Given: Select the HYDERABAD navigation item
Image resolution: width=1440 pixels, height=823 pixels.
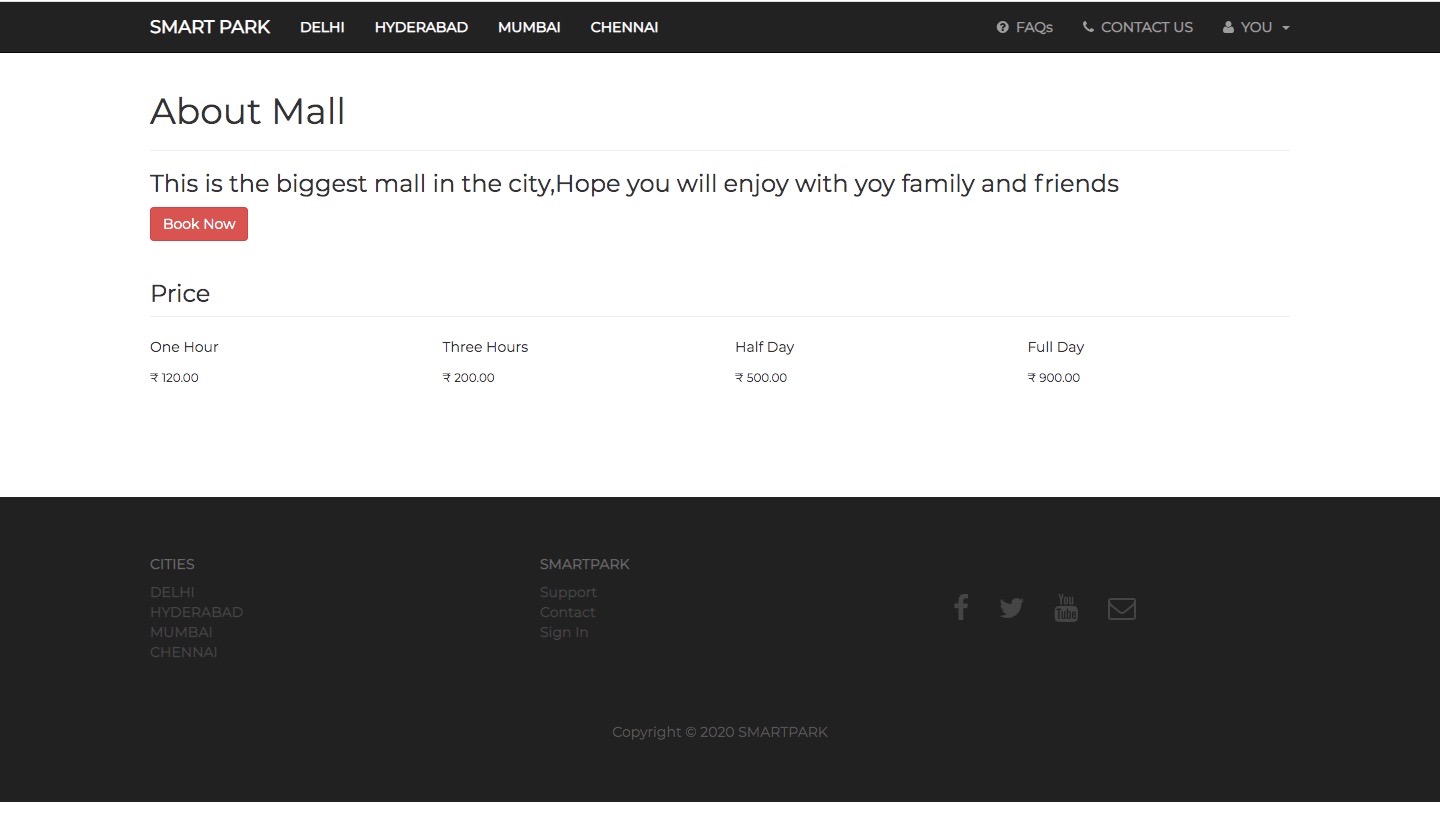Looking at the screenshot, I should tap(421, 27).
